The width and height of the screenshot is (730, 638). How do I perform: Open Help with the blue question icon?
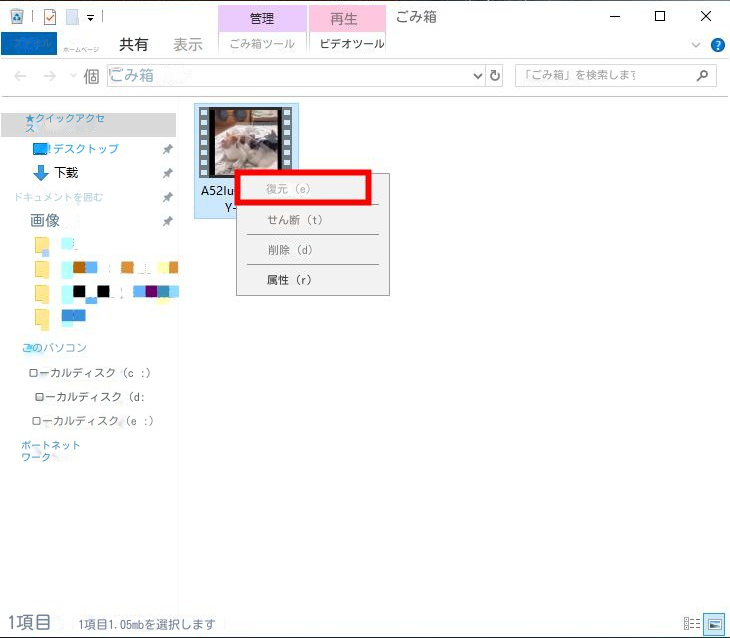[x=717, y=45]
